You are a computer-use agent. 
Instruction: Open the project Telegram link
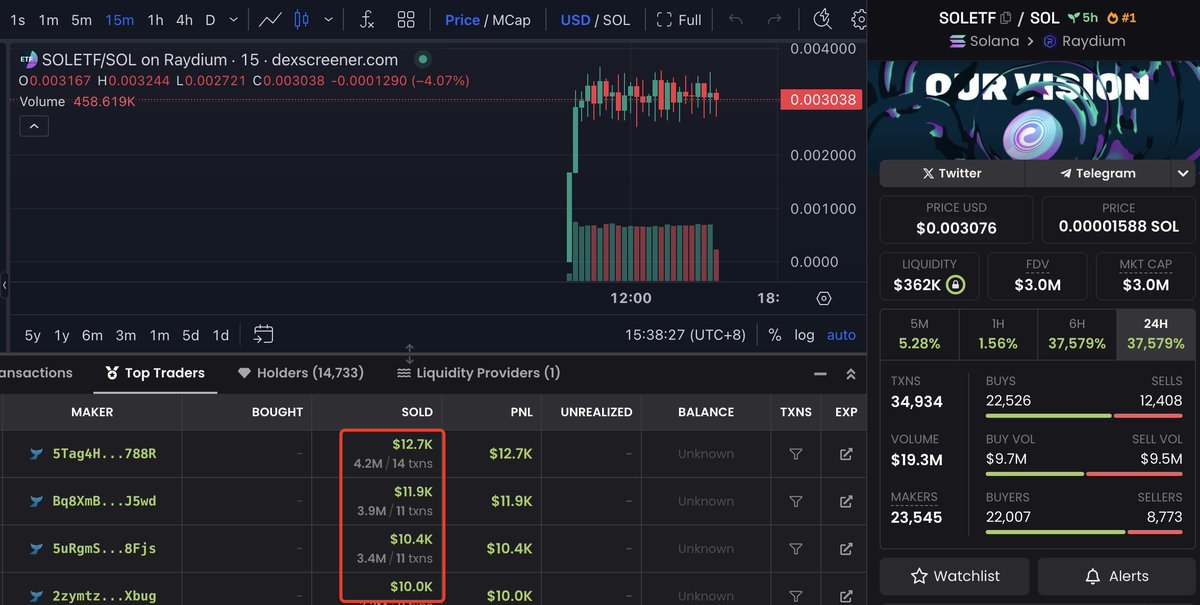(x=1097, y=173)
